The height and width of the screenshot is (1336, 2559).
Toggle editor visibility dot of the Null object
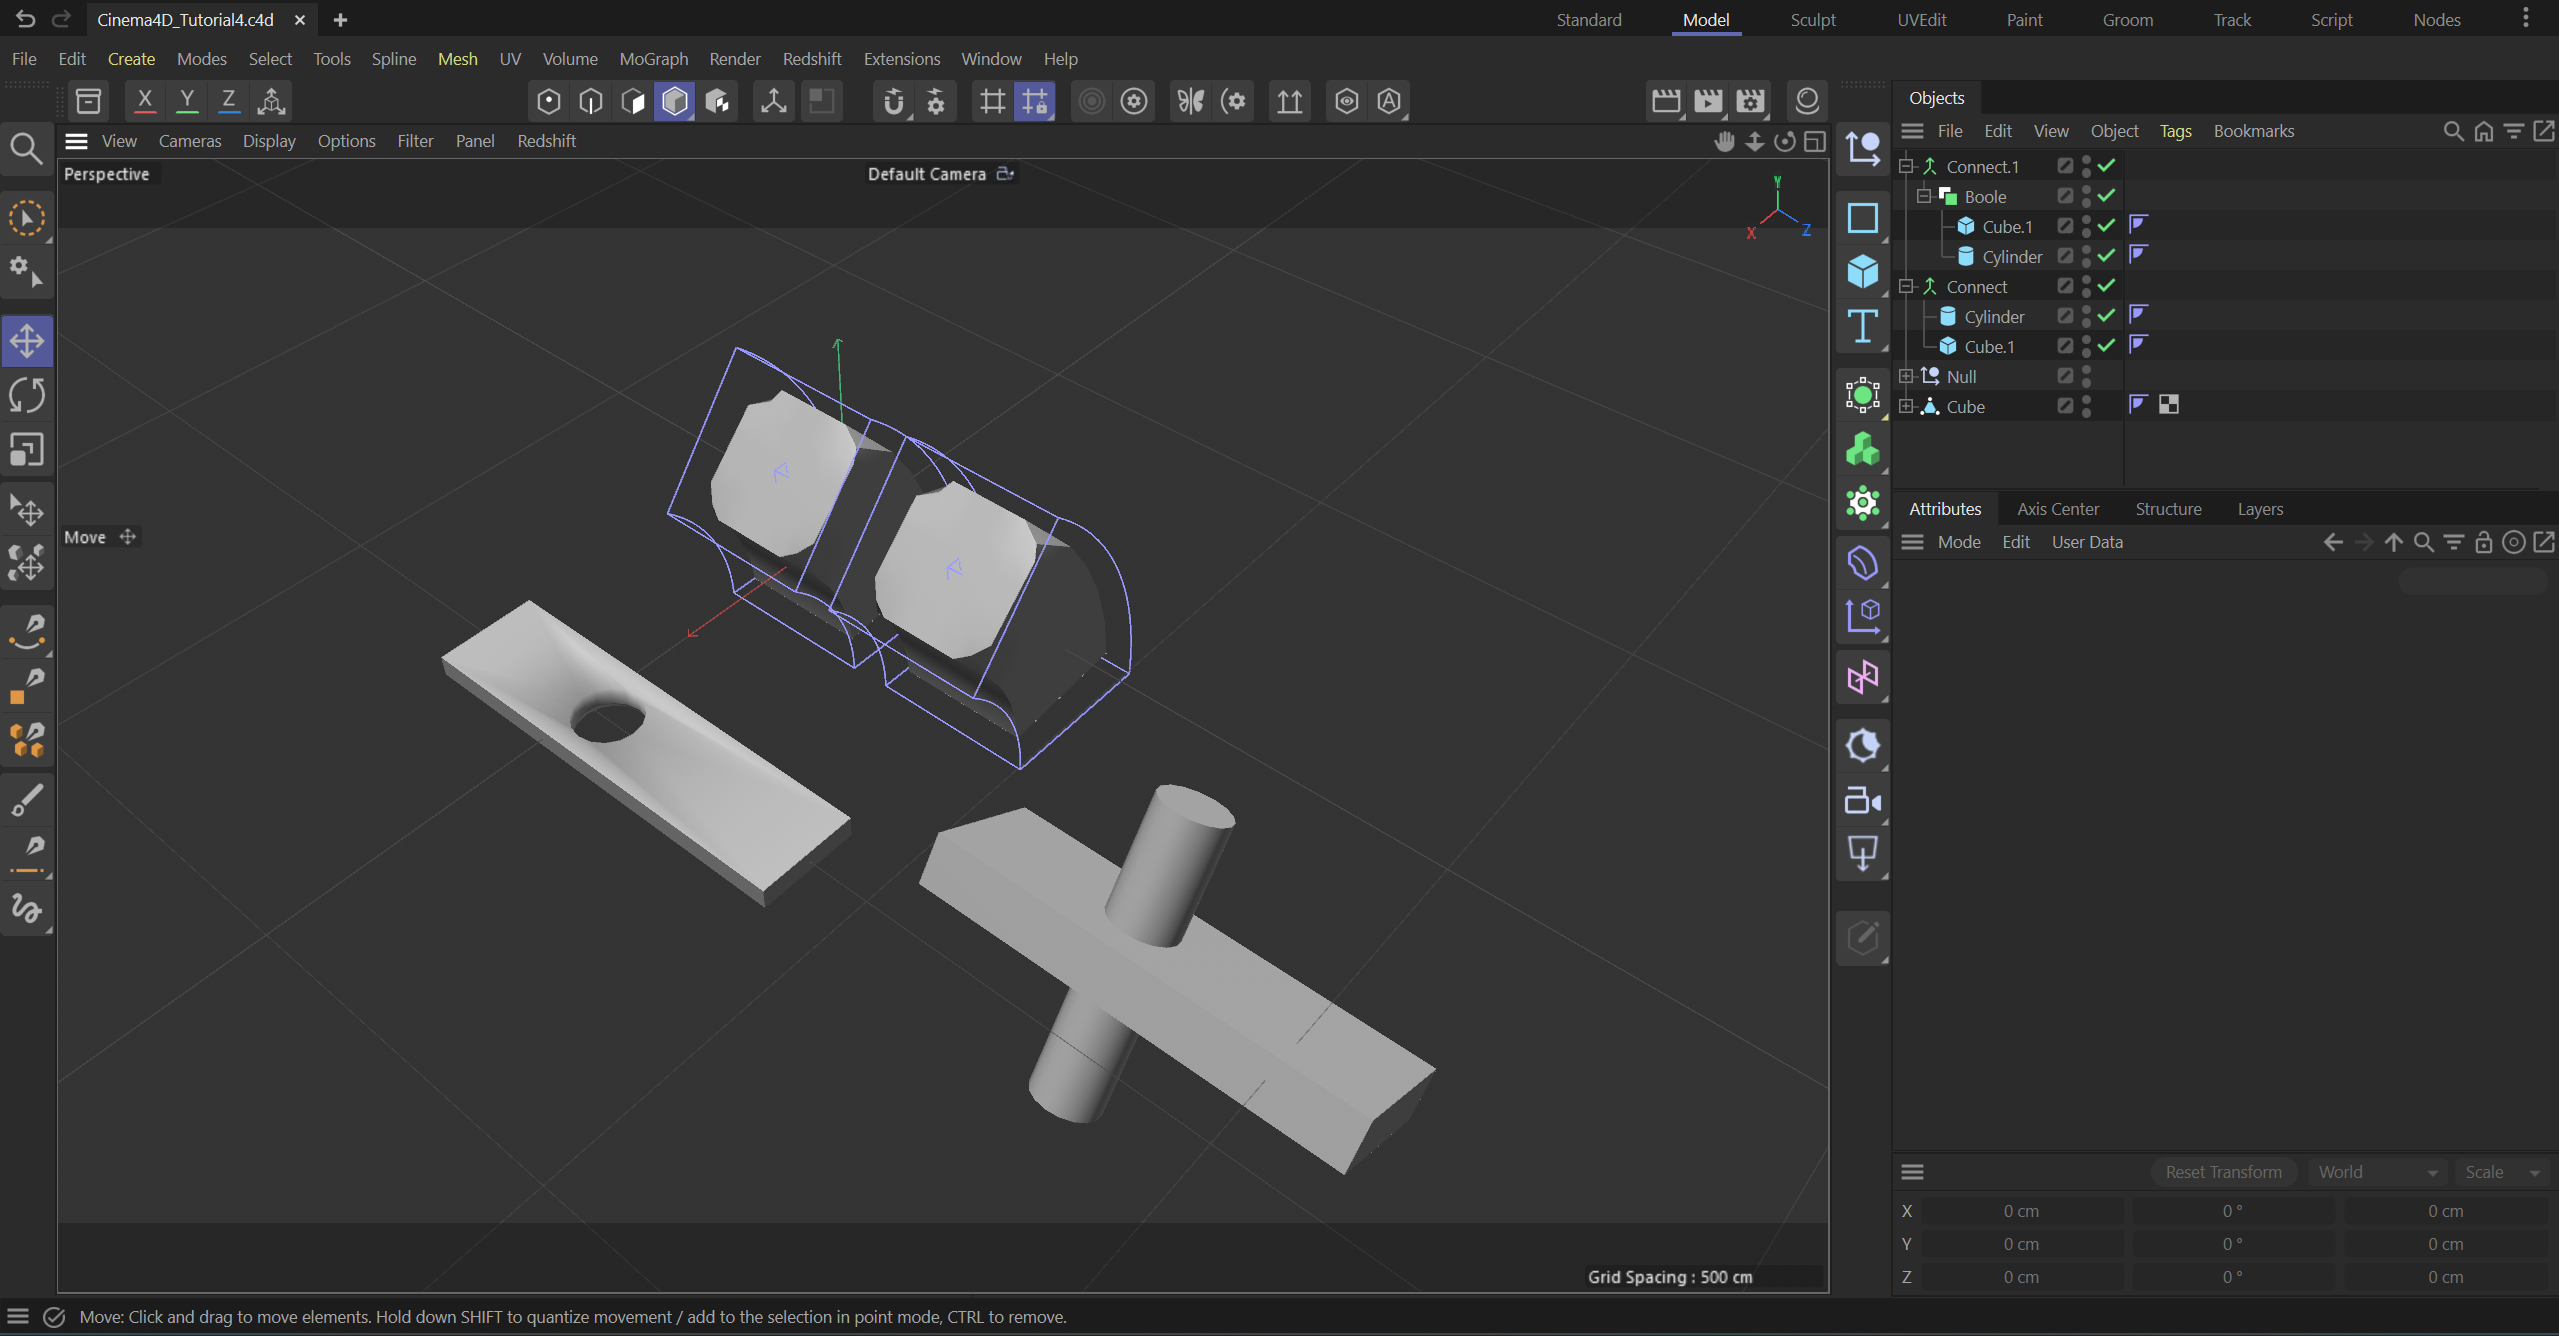point(2087,371)
